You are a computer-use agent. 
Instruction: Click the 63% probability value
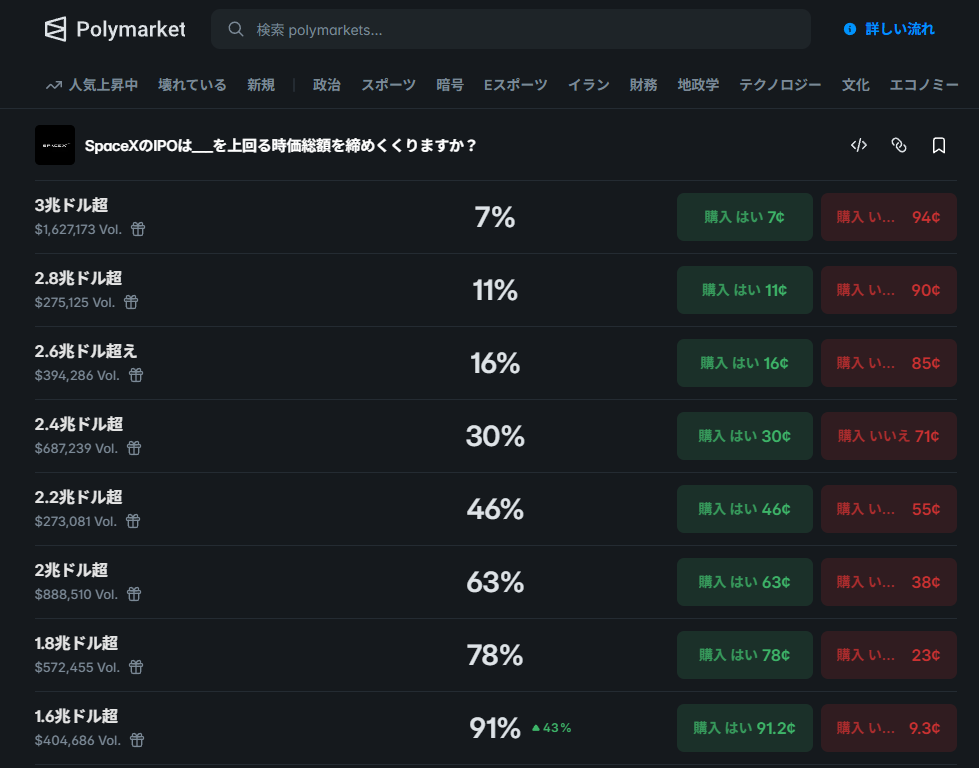pos(495,582)
